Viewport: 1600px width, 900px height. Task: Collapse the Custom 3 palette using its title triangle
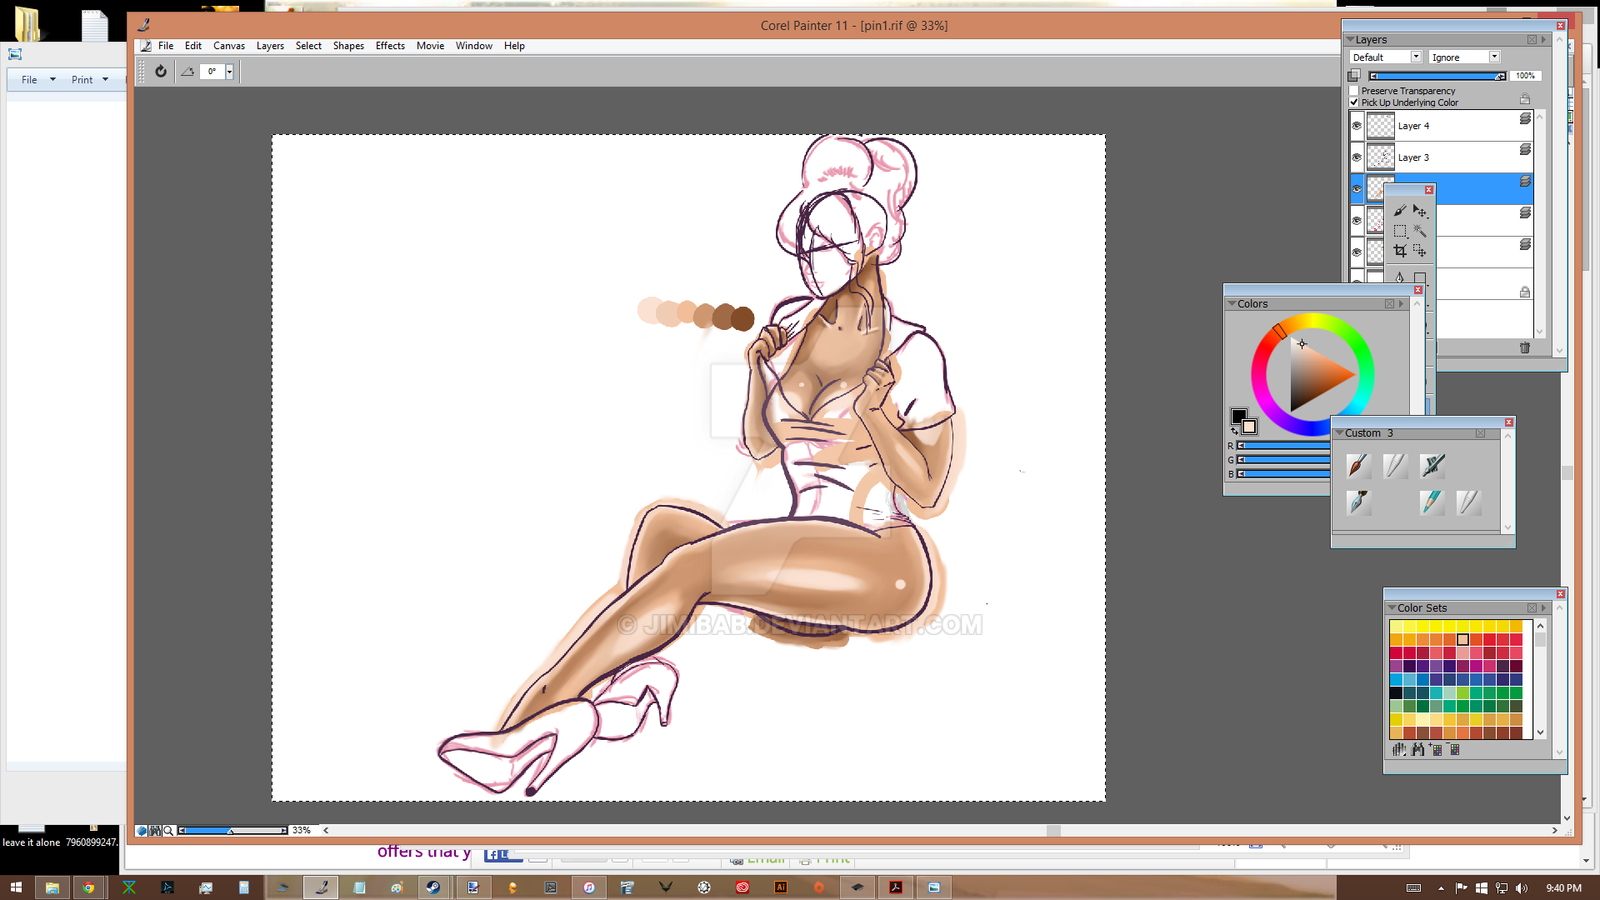pos(1339,433)
